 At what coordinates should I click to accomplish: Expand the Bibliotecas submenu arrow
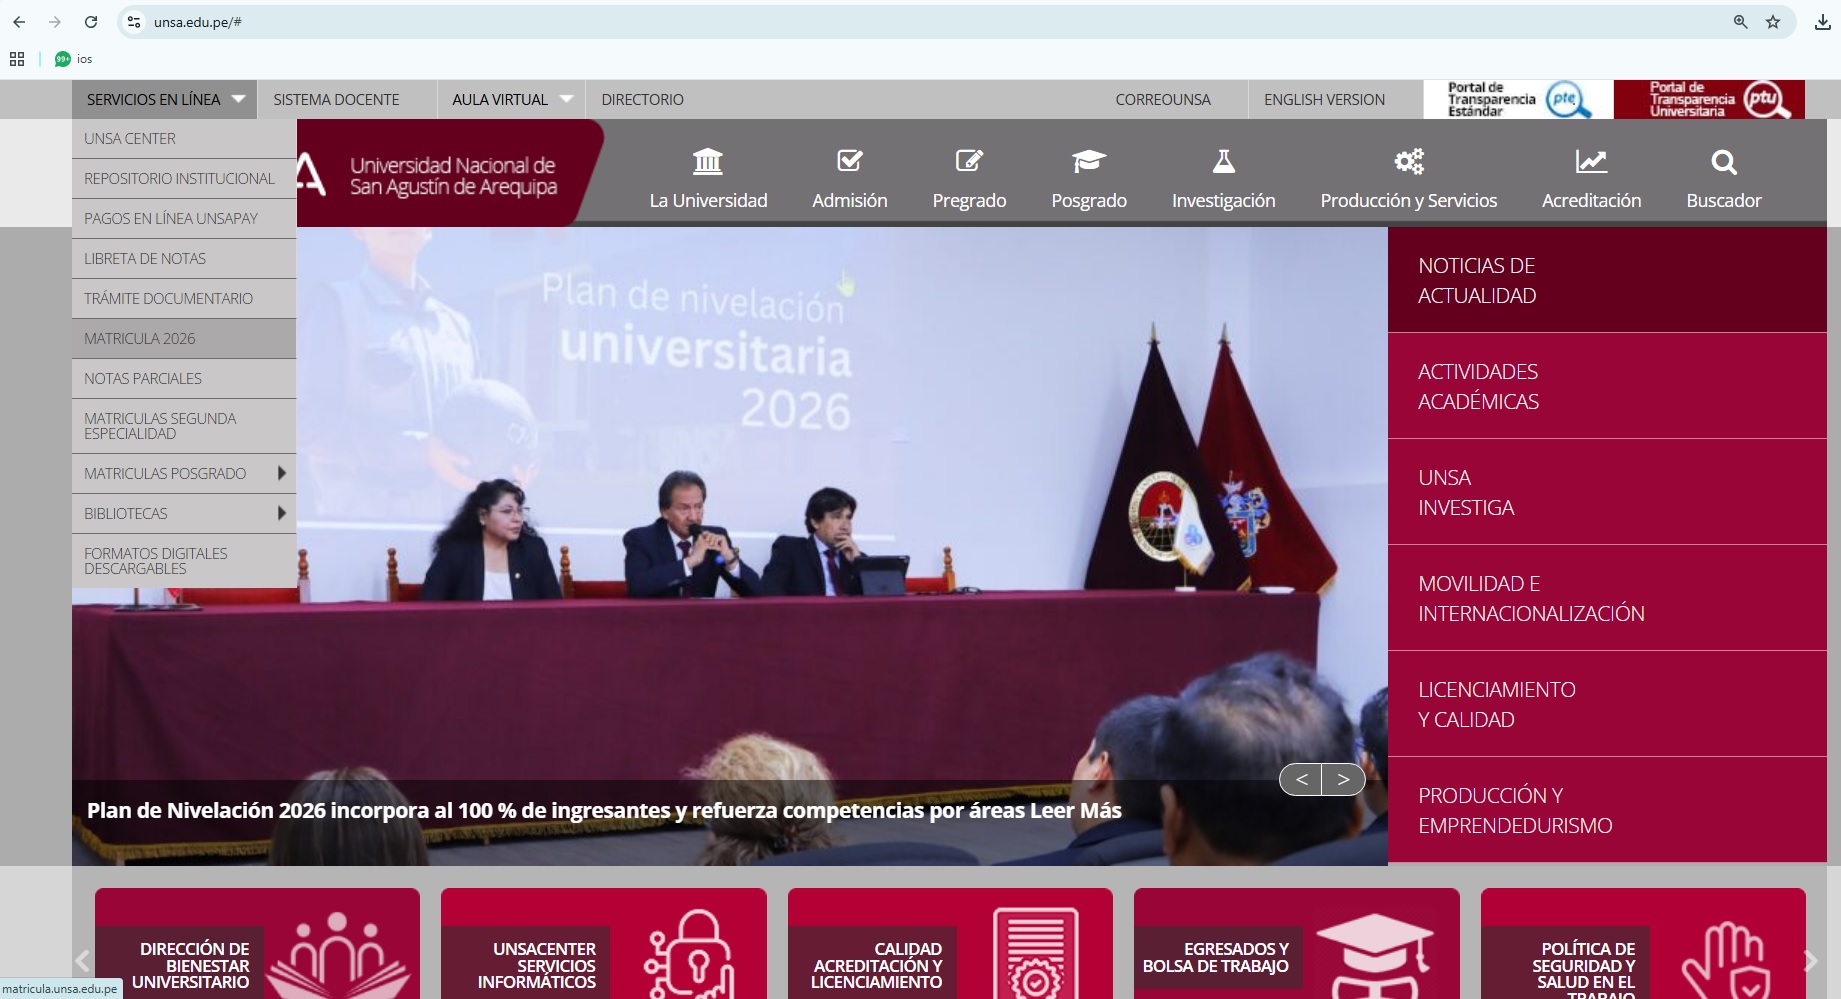[281, 513]
